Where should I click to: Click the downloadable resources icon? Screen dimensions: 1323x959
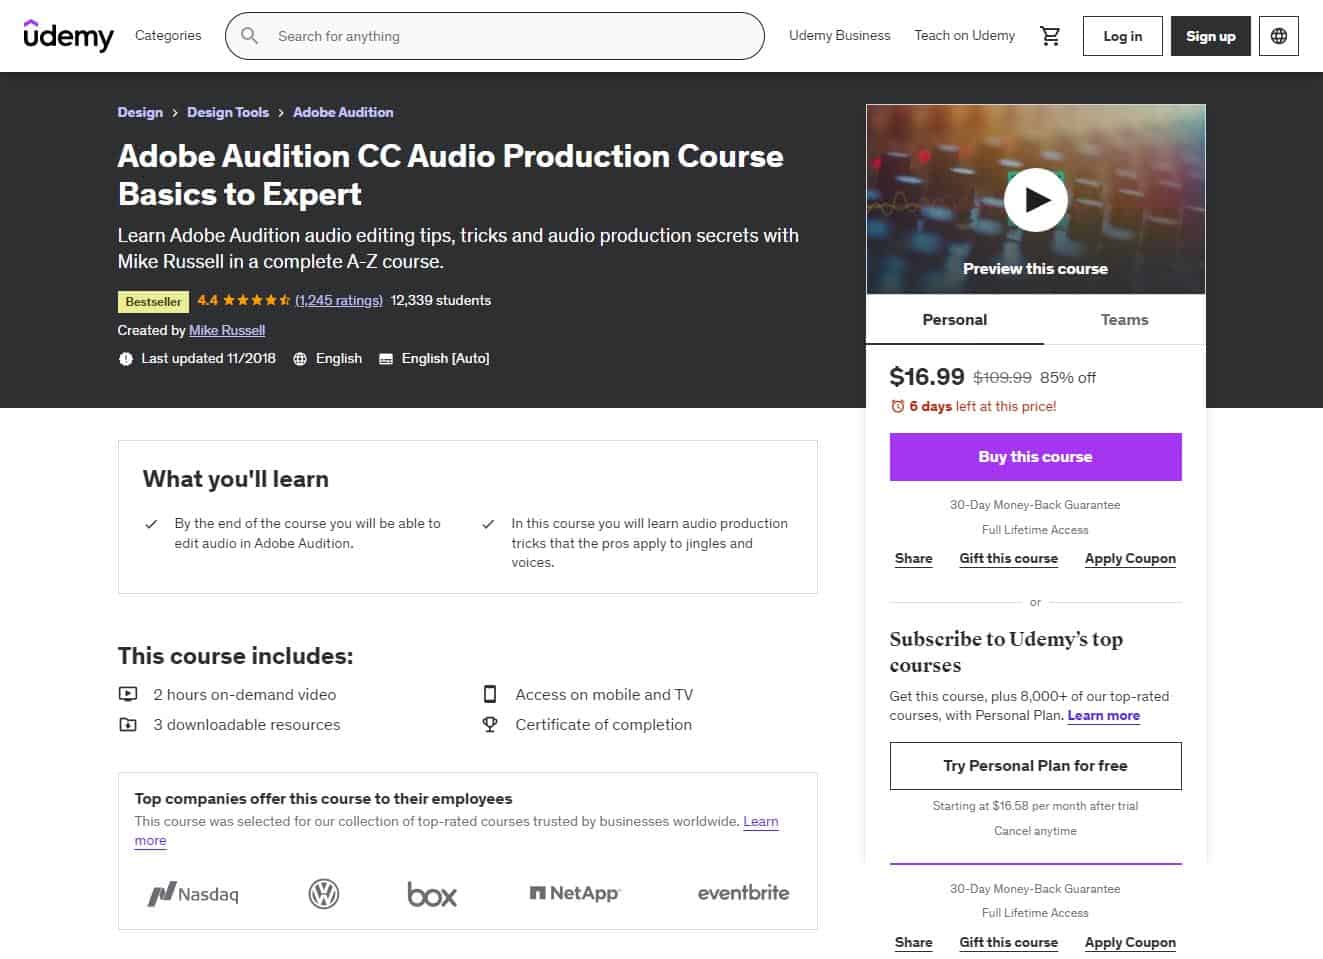(x=128, y=724)
